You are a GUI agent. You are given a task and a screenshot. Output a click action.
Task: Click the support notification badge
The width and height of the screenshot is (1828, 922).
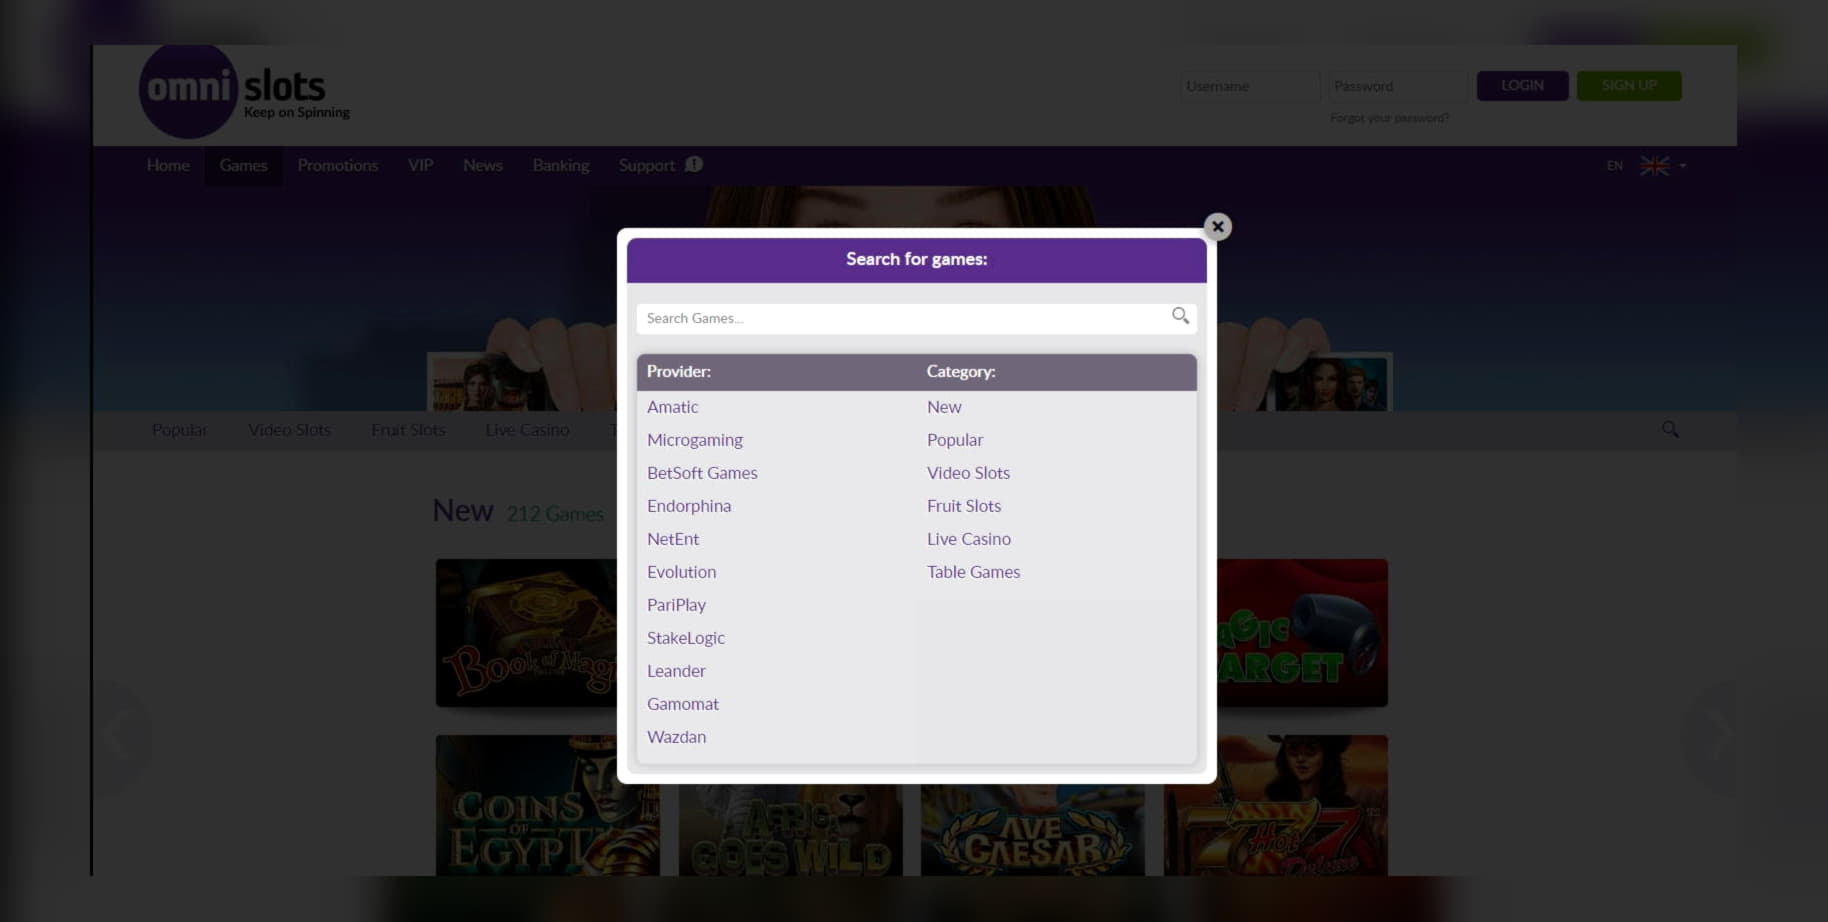click(694, 164)
